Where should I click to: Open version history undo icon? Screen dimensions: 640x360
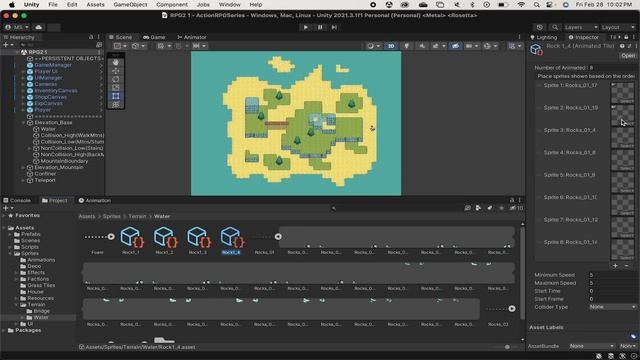click(540, 27)
